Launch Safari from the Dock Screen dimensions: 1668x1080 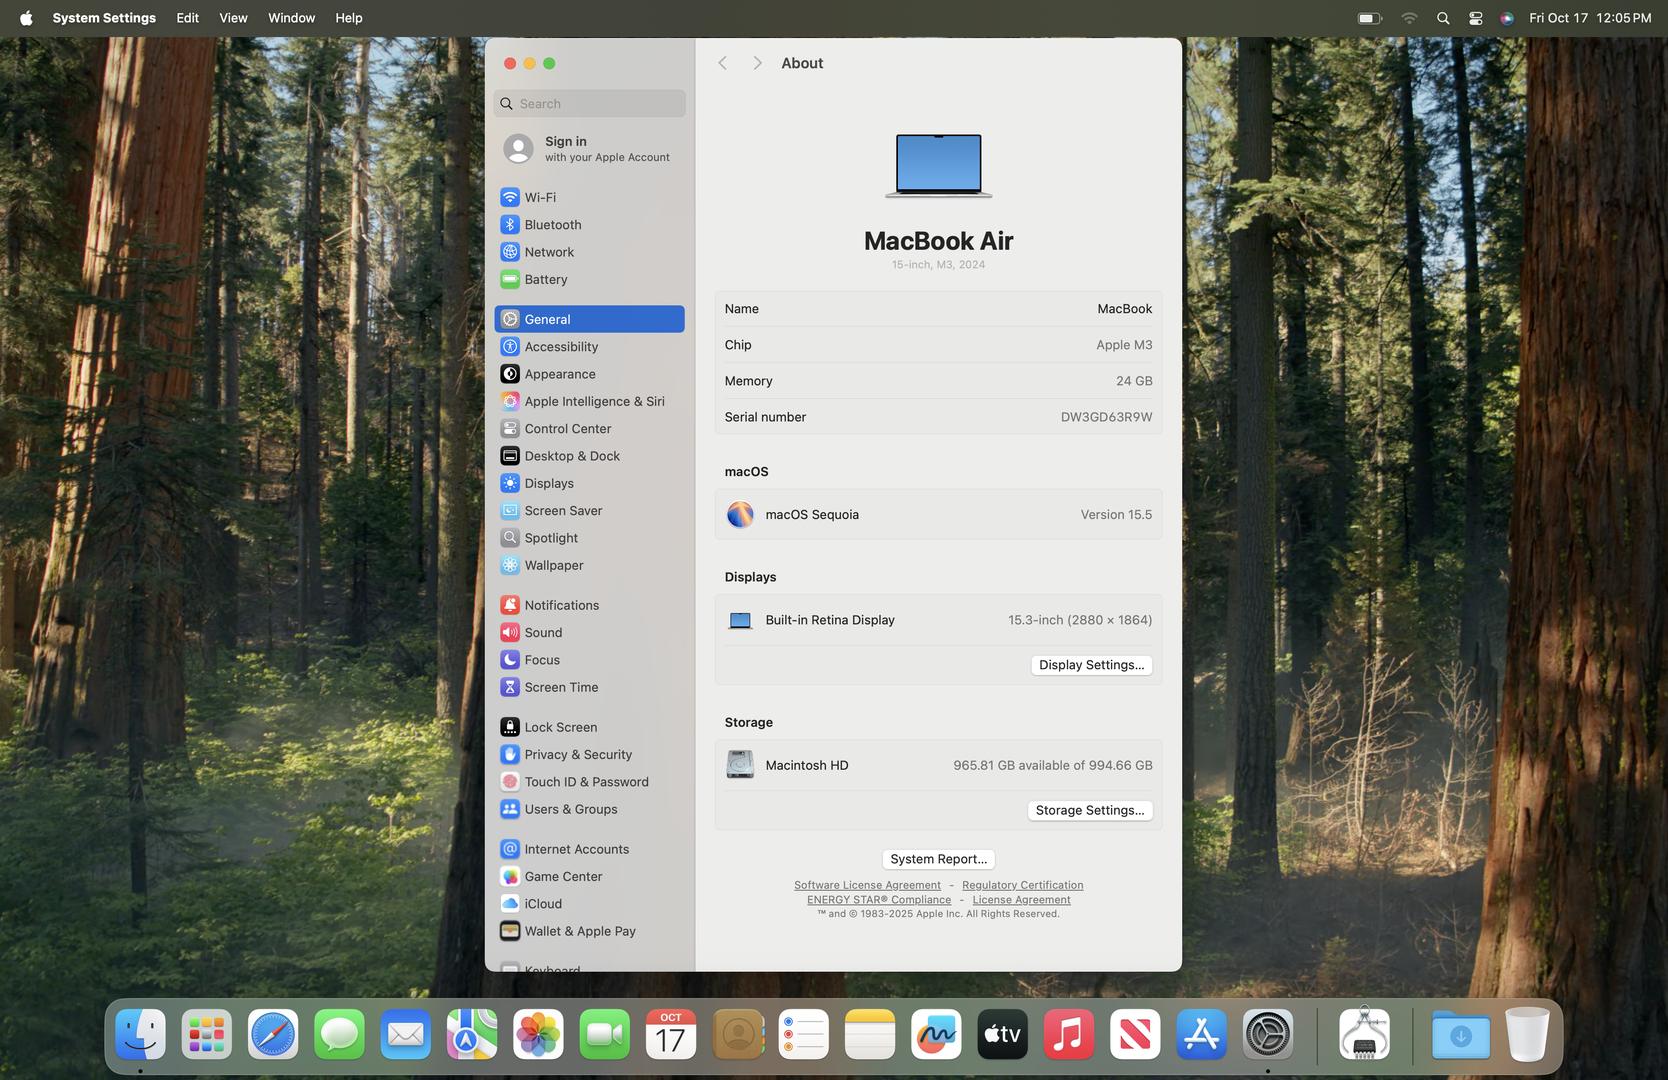[x=273, y=1035]
